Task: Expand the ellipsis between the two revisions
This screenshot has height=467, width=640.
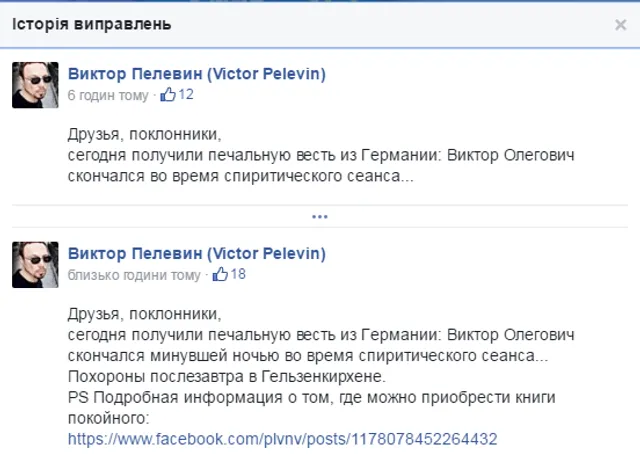Action: pos(320,216)
